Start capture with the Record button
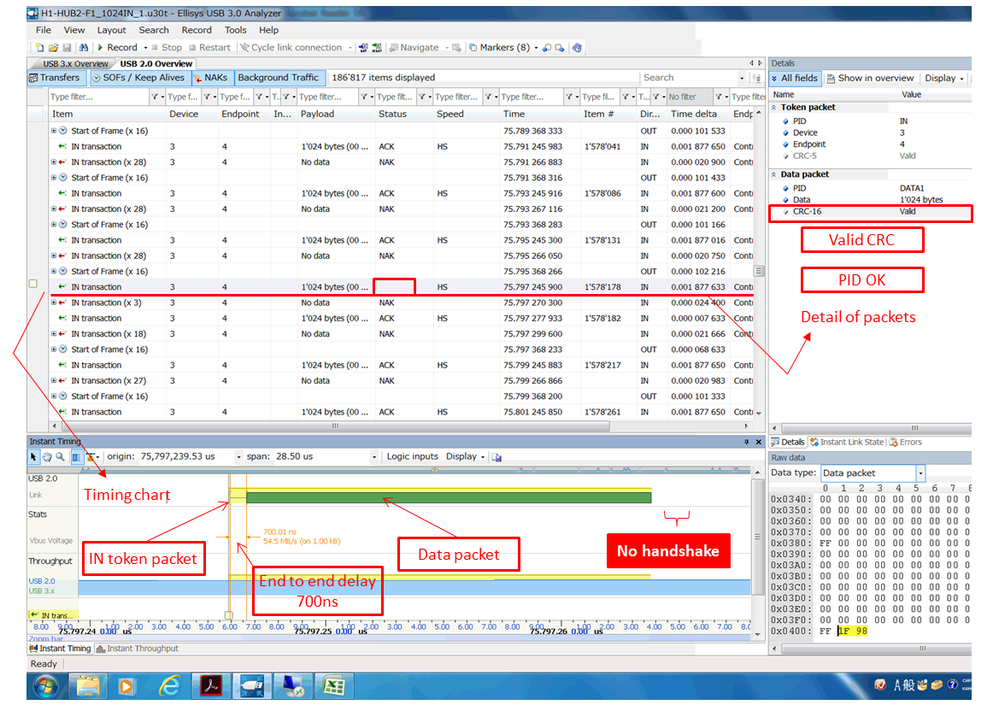 [x=117, y=48]
